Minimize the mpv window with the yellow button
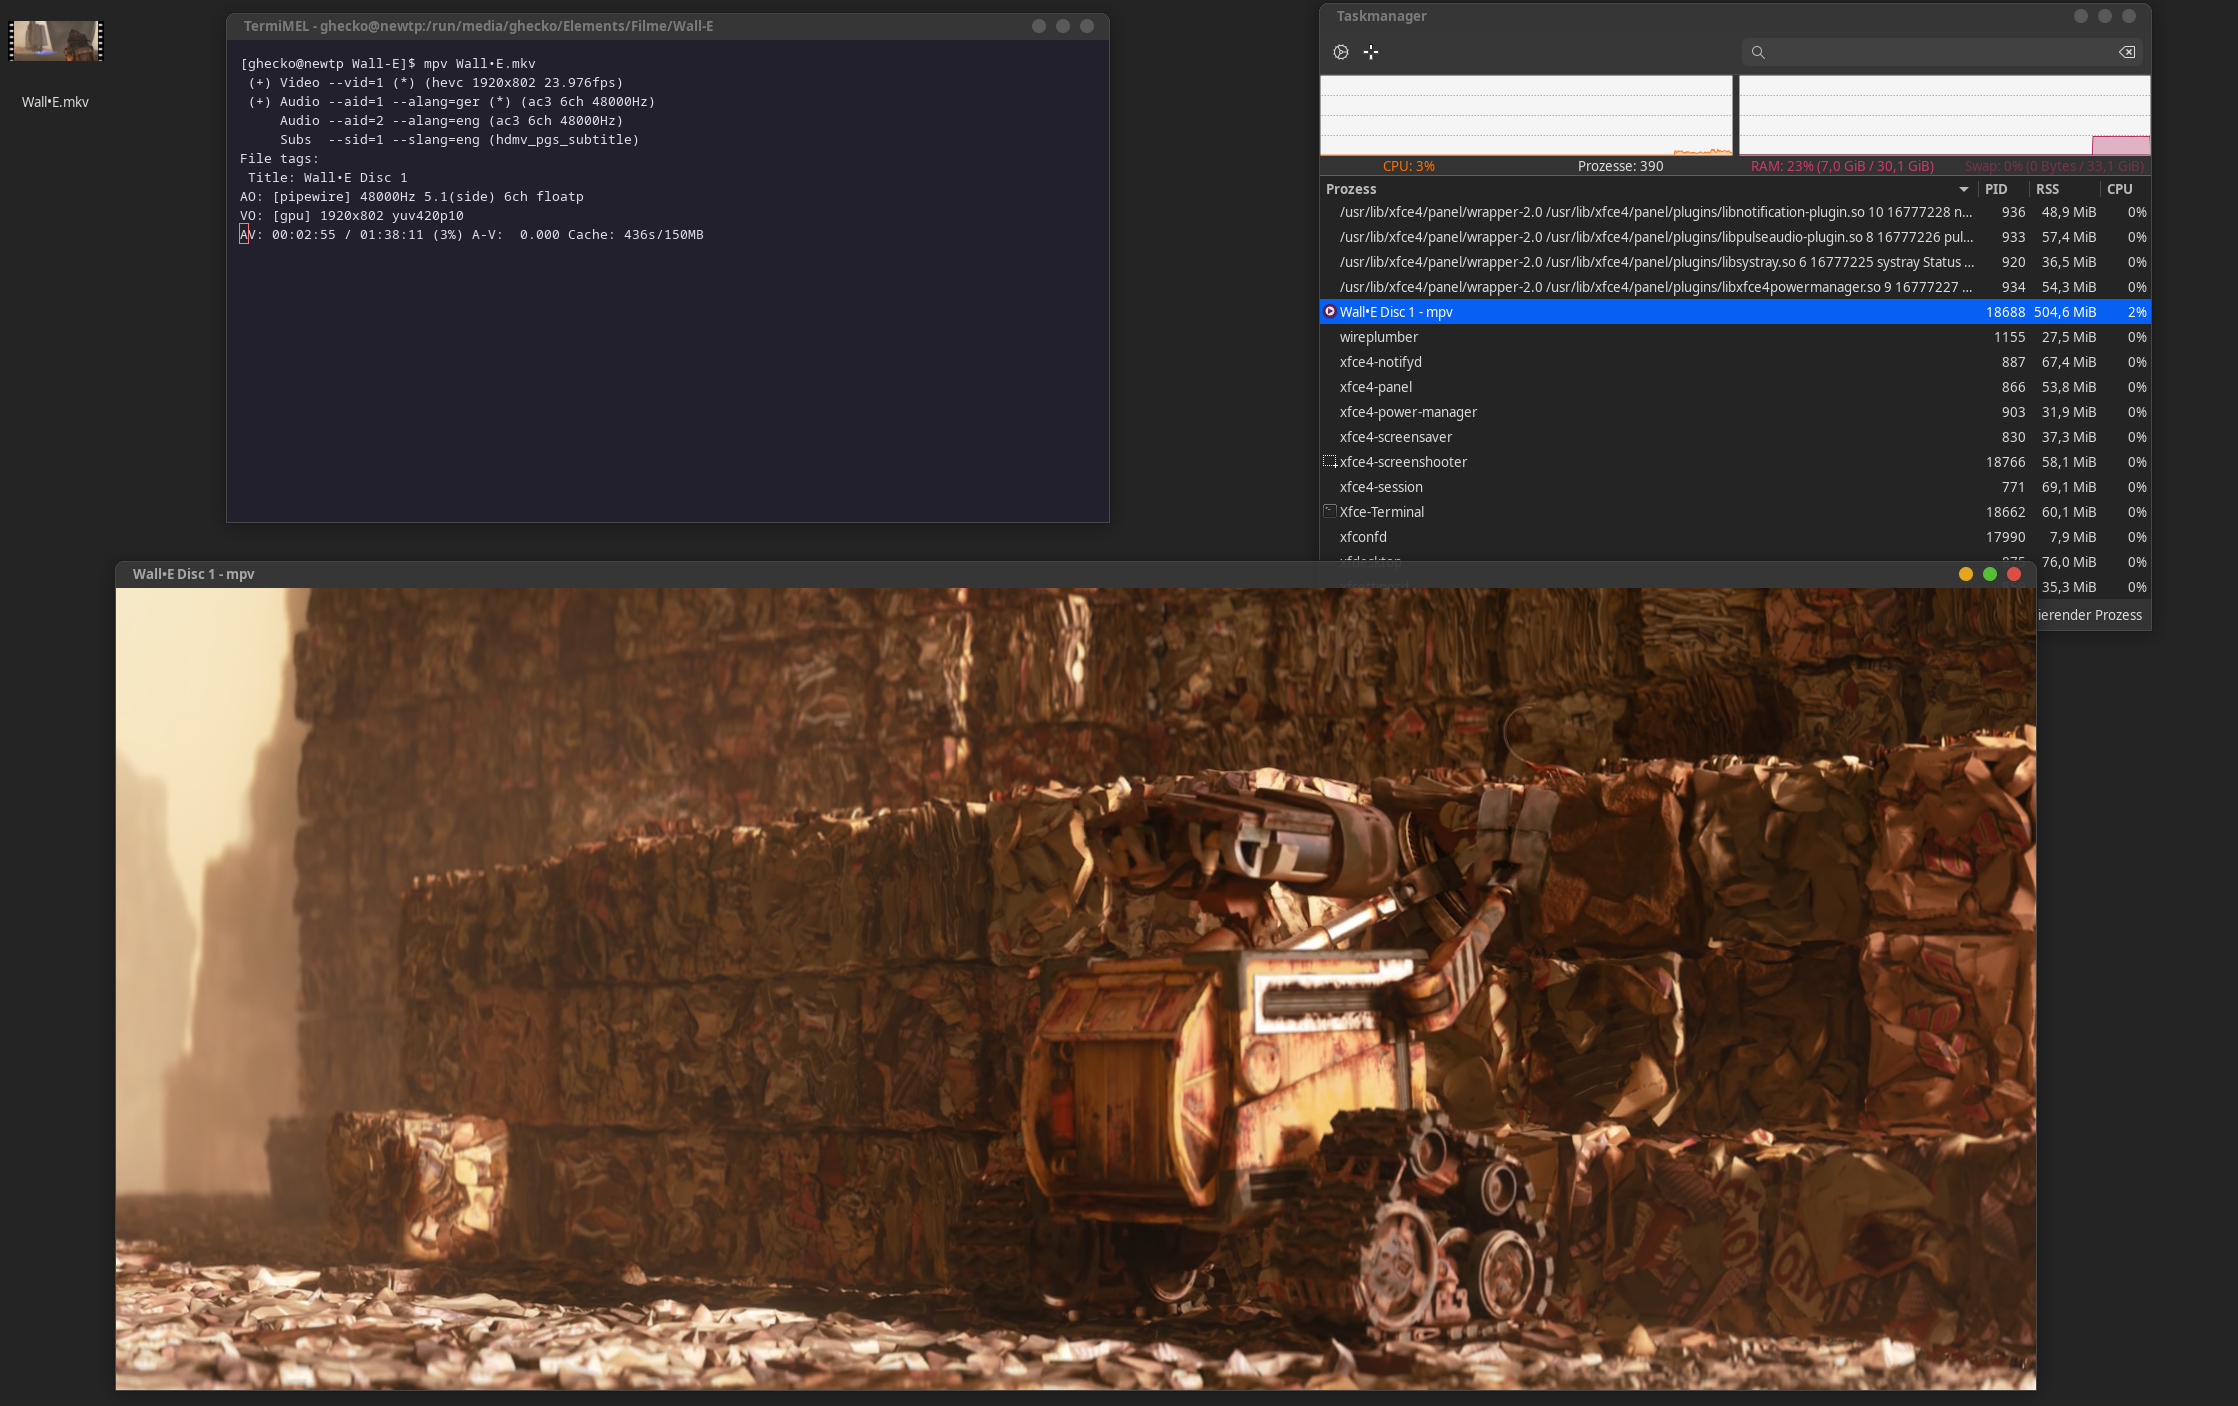 (1966, 574)
